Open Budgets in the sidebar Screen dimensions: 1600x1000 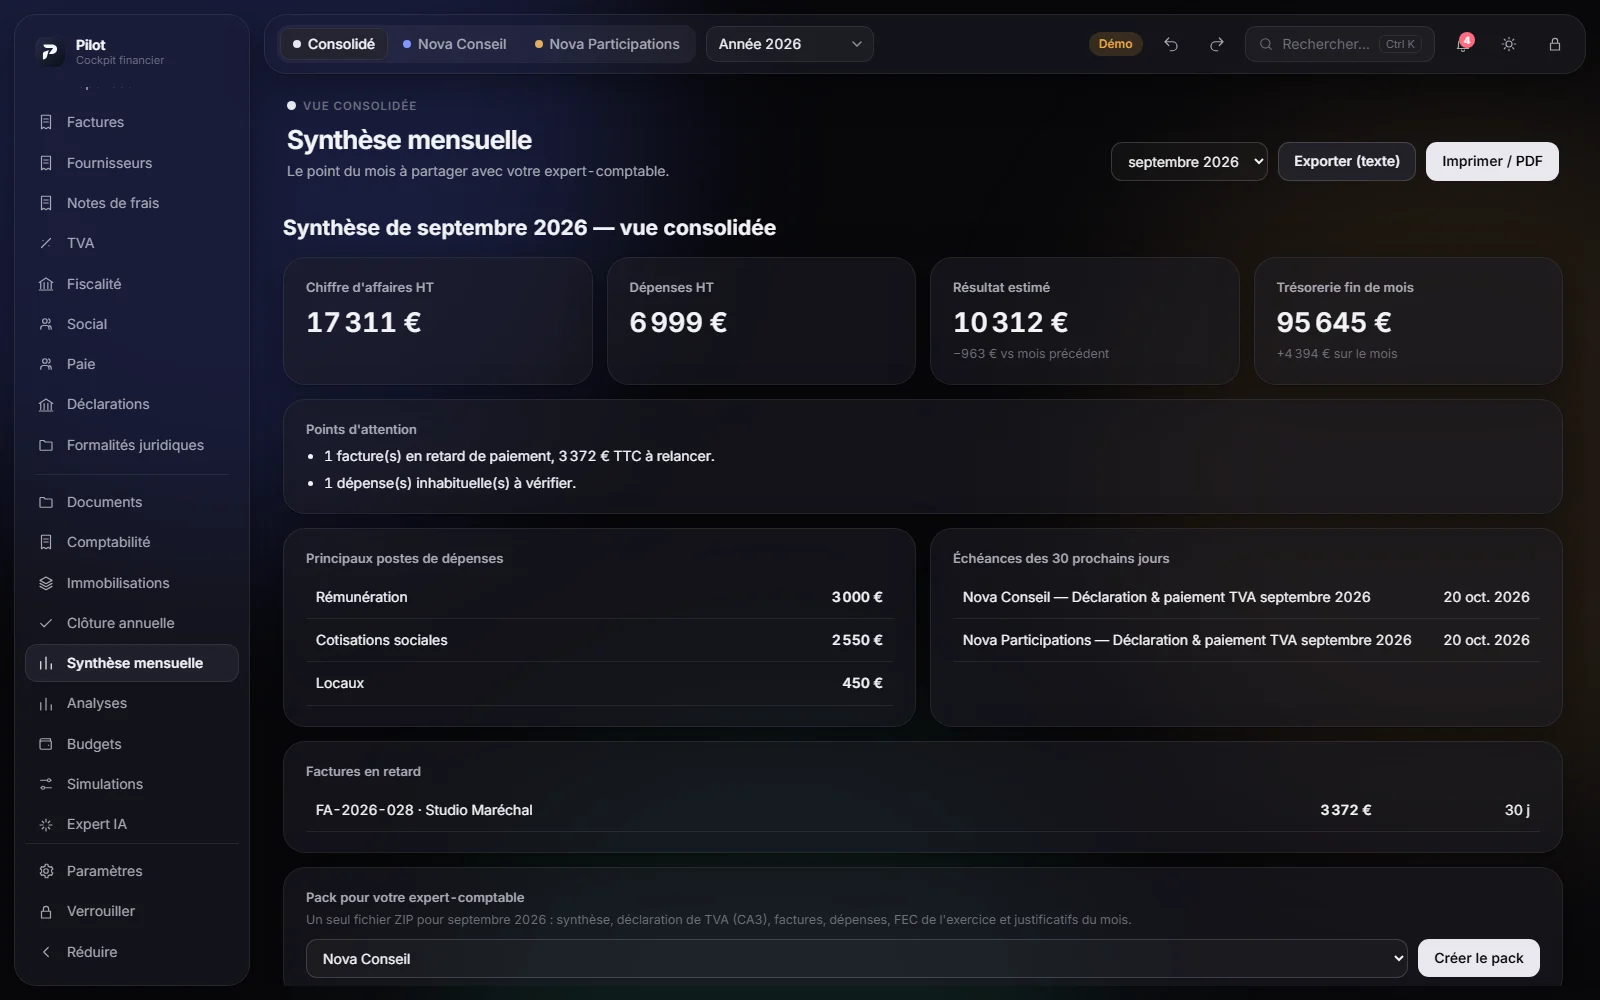[131, 744]
